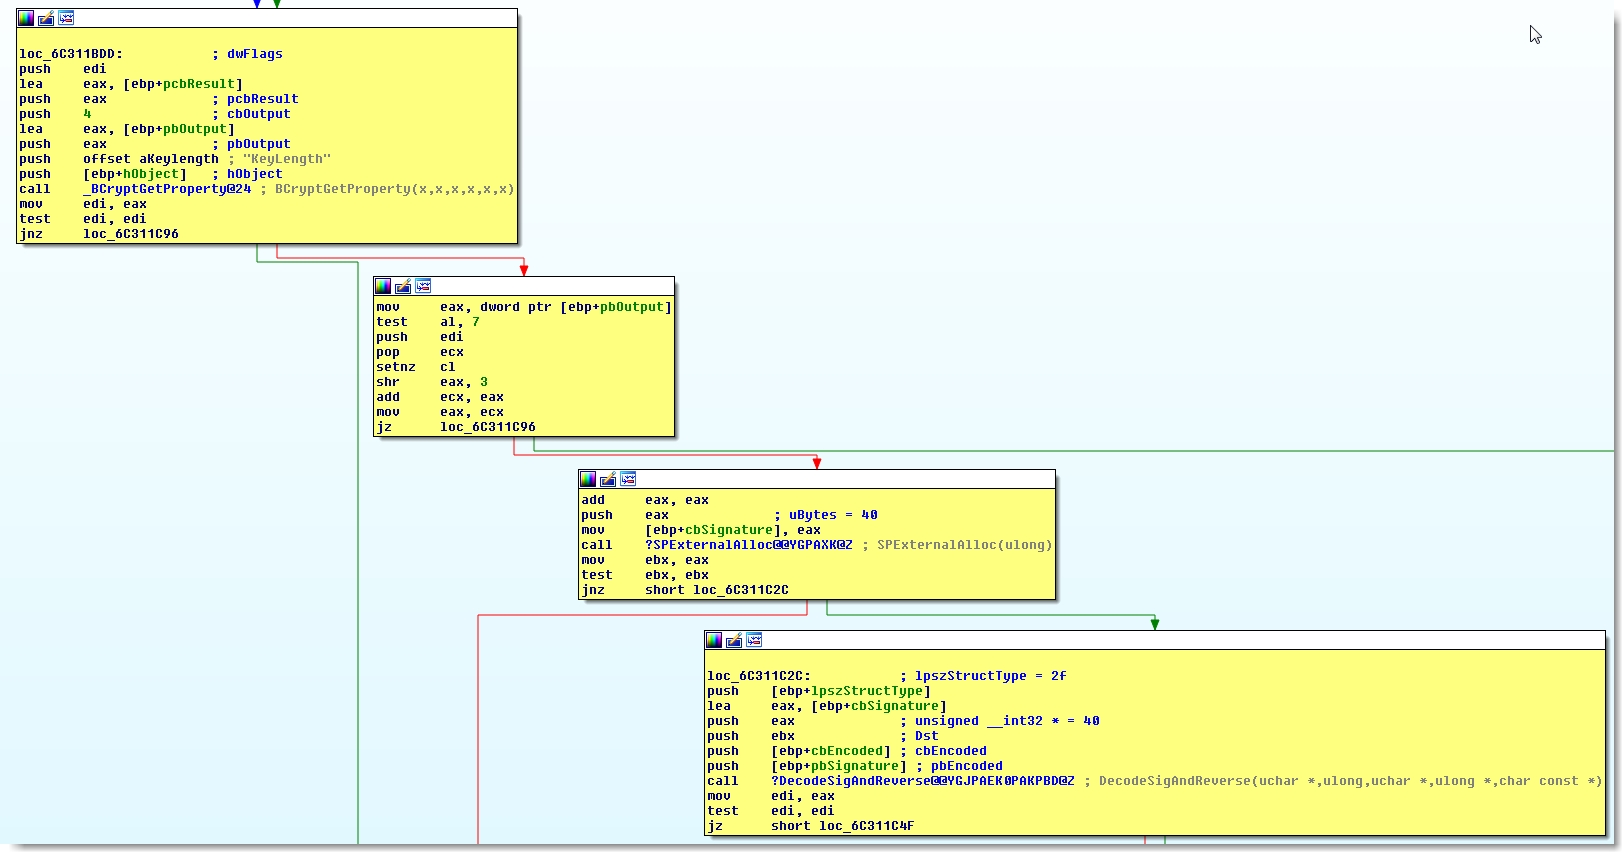
Task: Change node color of the loc_6C311C2C block
Action: [714, 640]
